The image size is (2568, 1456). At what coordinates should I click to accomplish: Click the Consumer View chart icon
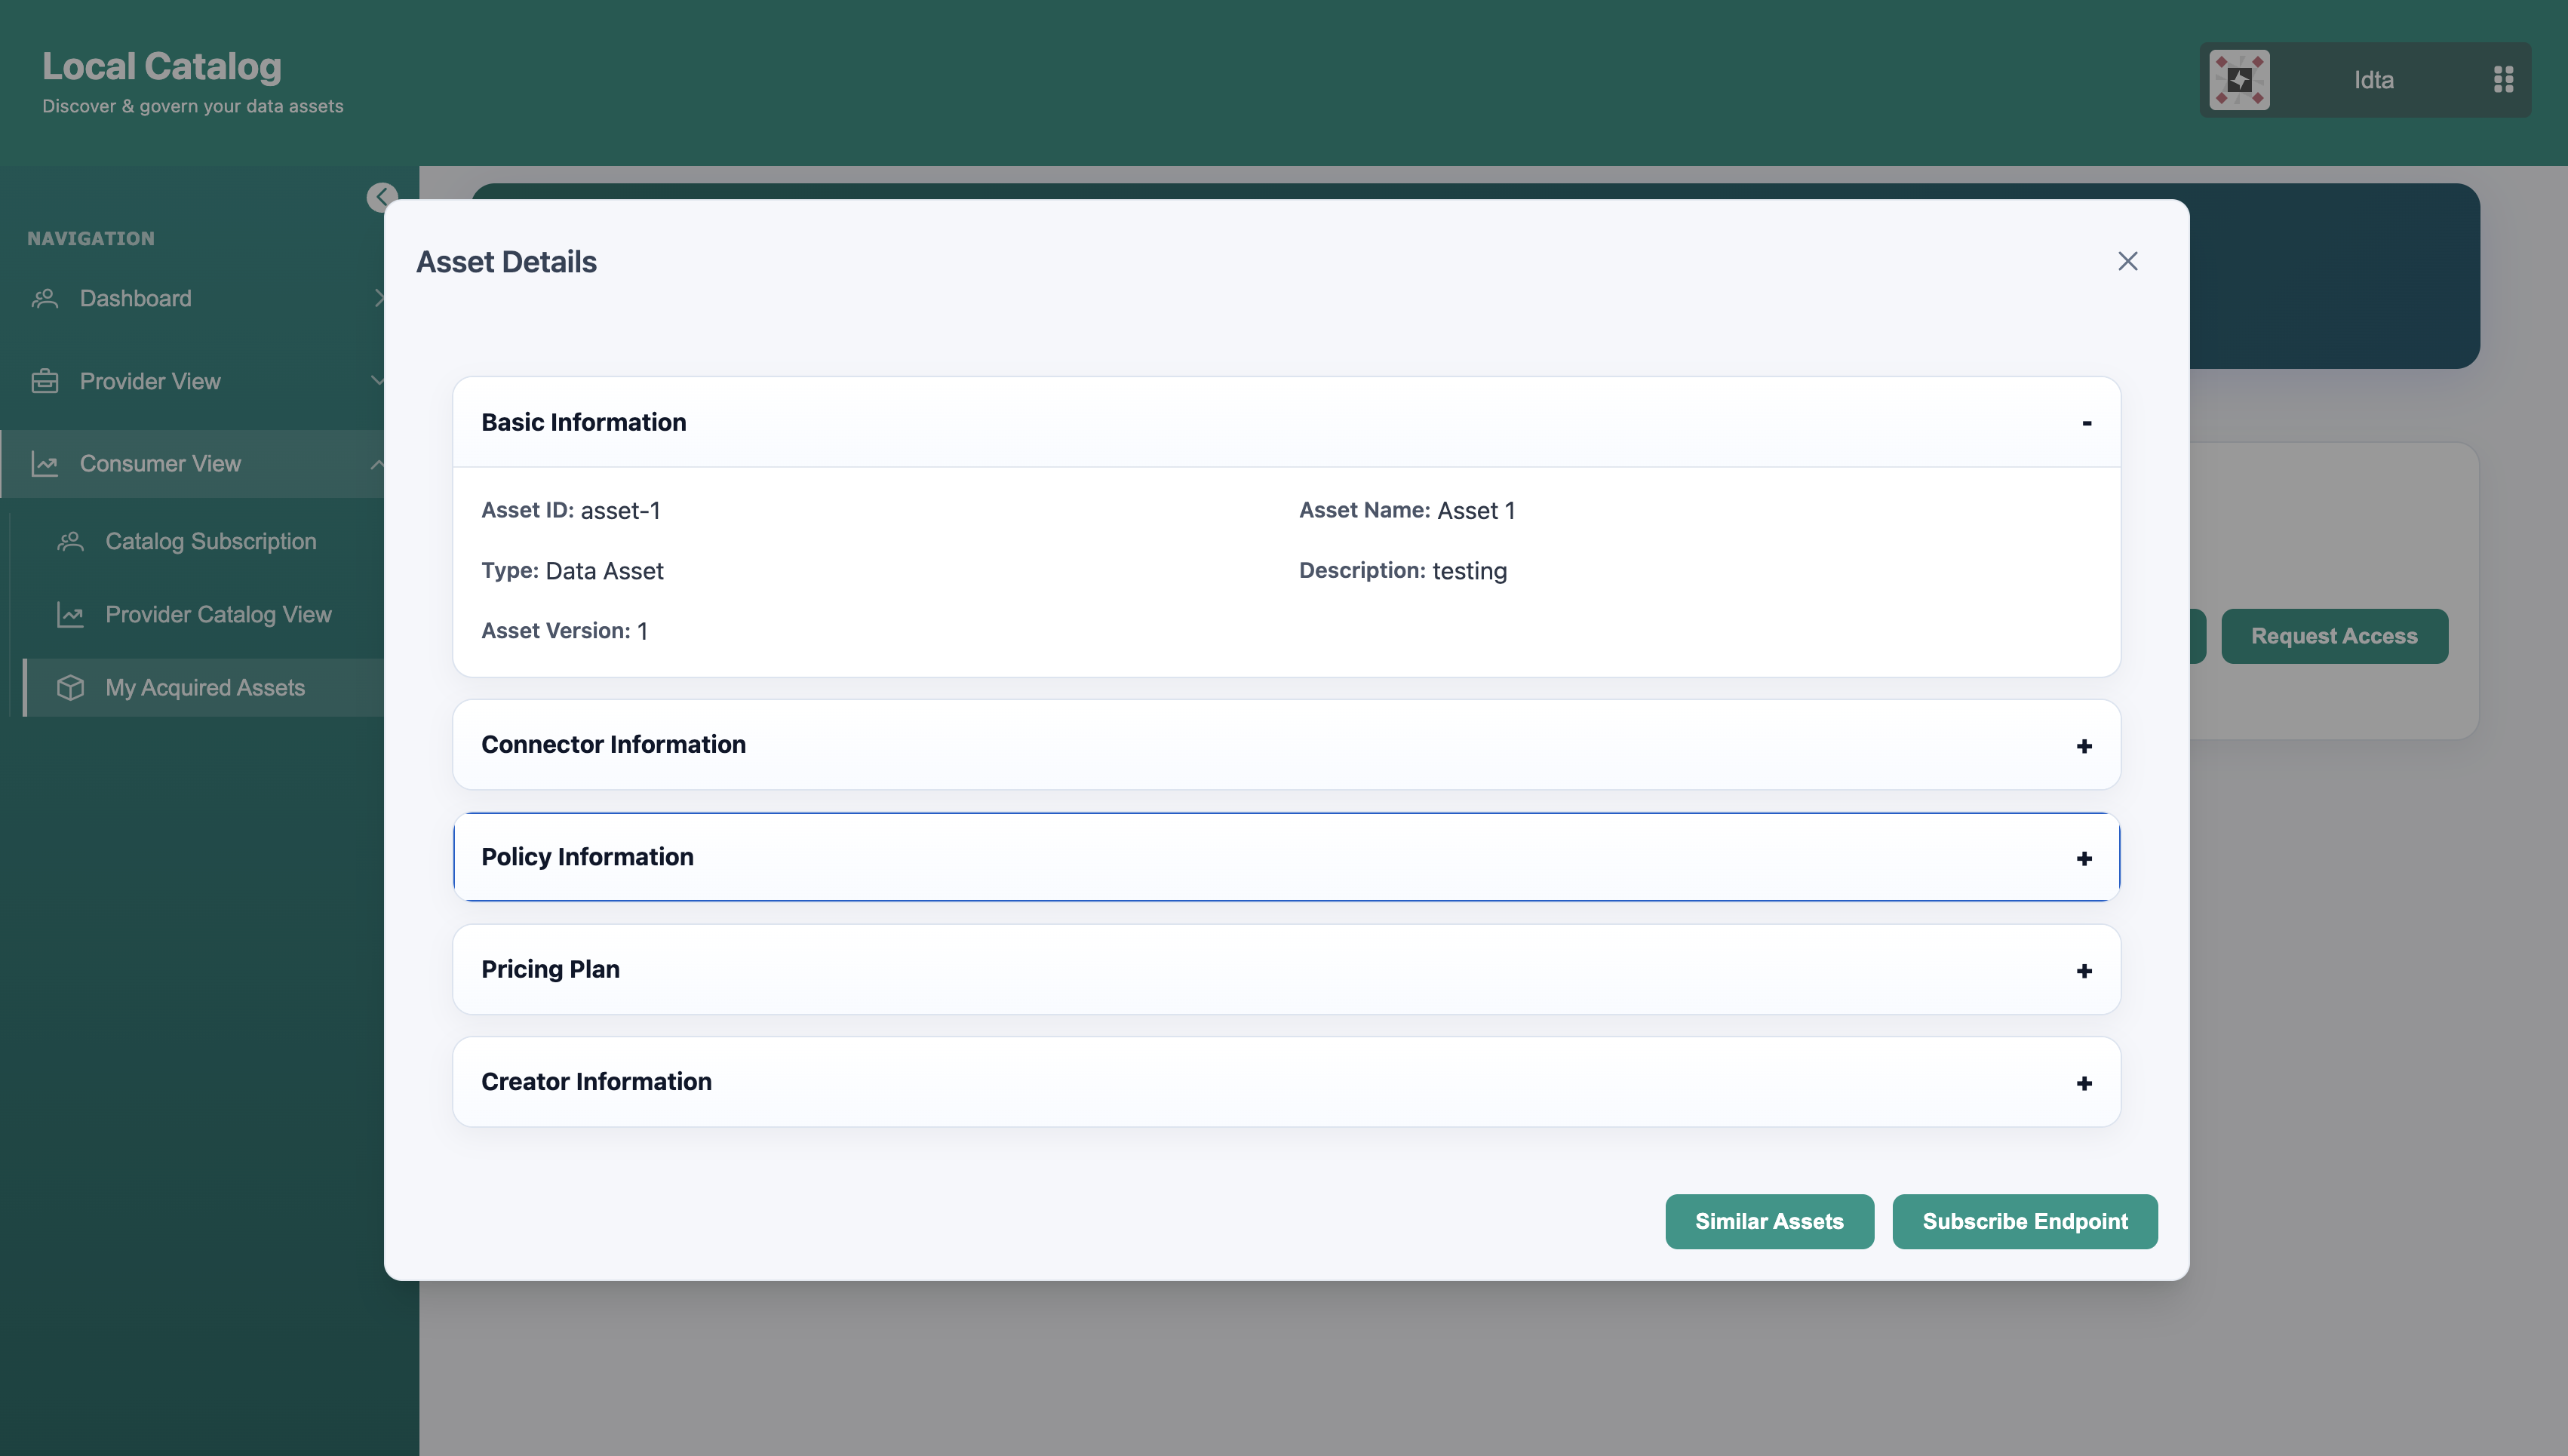(x=45, y=464)
